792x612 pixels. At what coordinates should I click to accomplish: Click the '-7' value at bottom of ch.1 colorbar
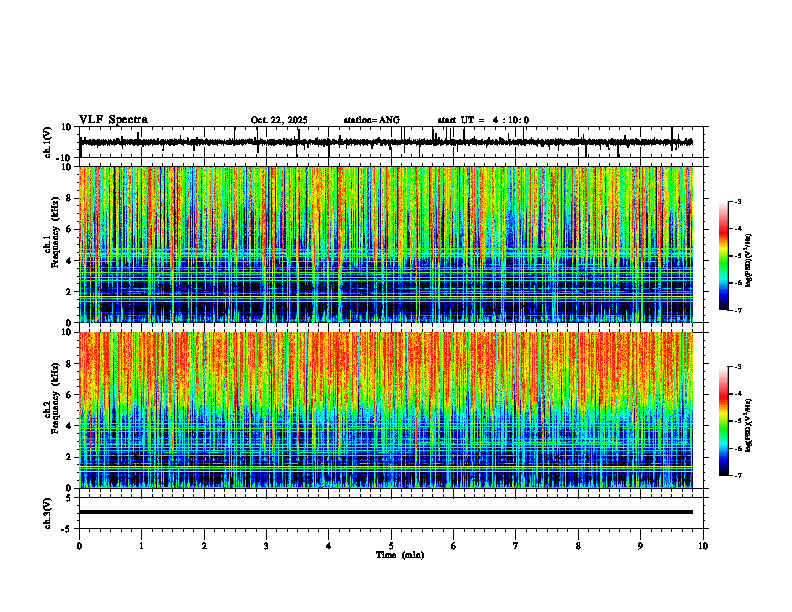point(738,310)
